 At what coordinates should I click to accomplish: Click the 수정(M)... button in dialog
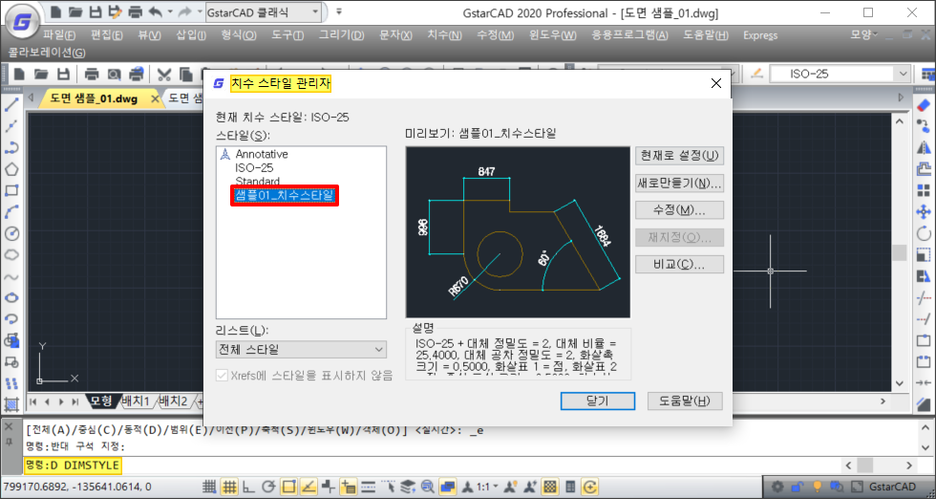[679, 210]
